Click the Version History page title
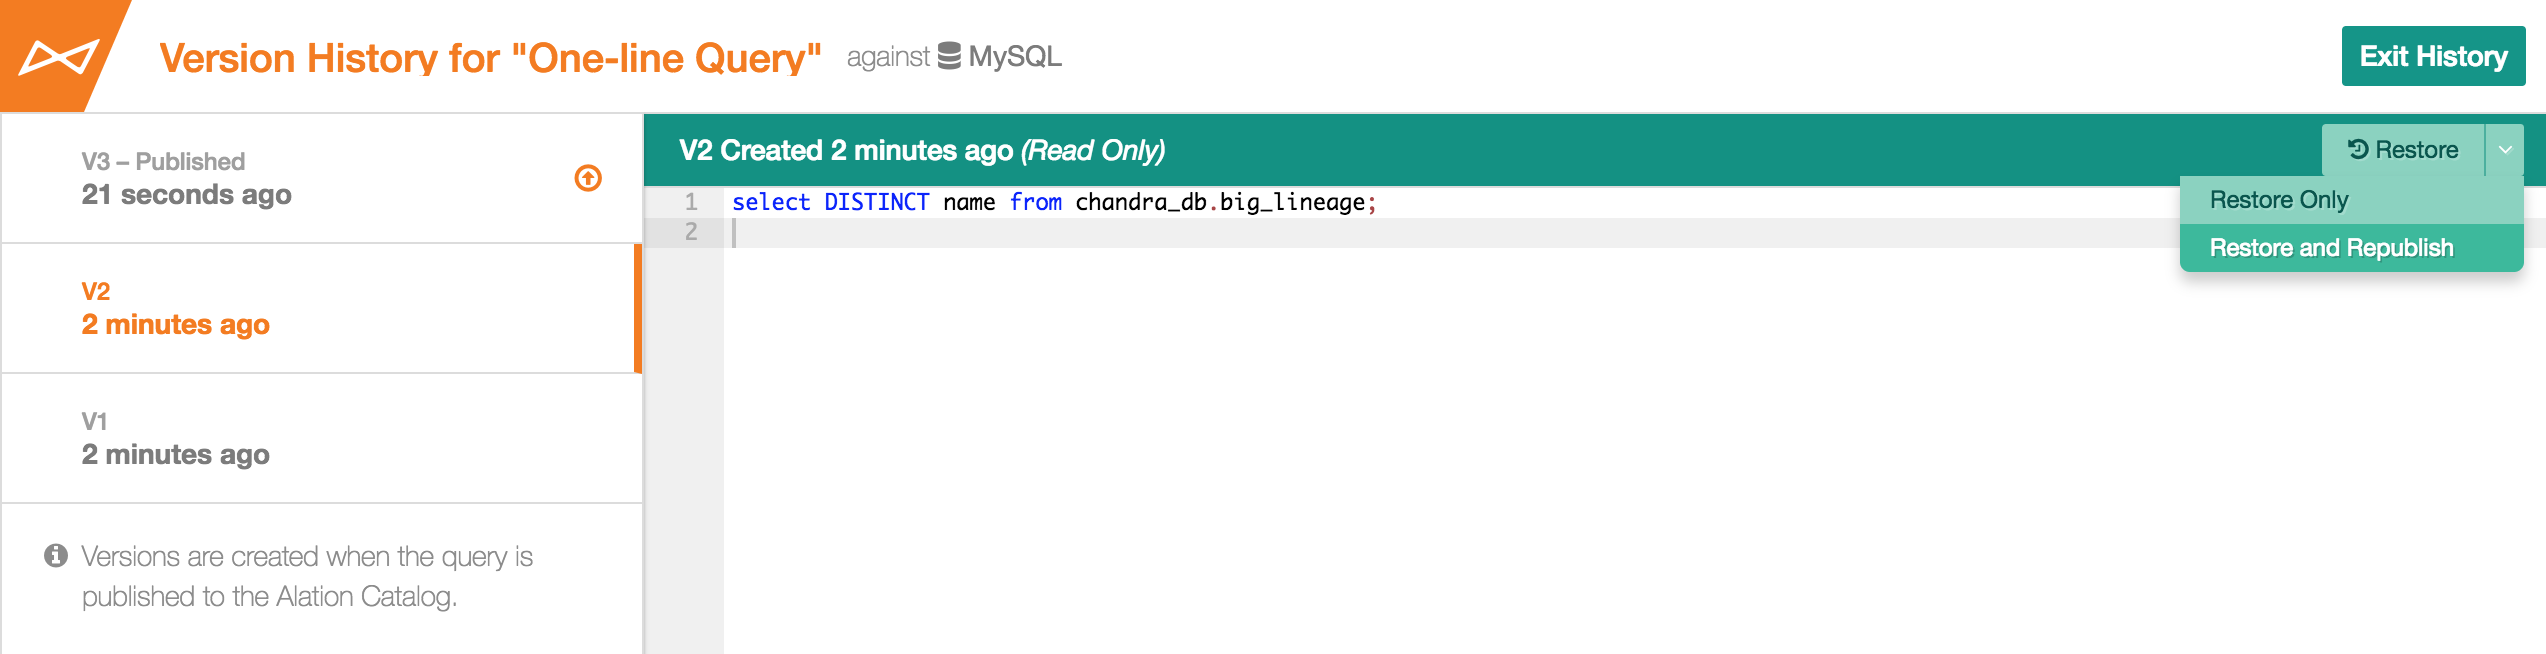 (490, 58)
